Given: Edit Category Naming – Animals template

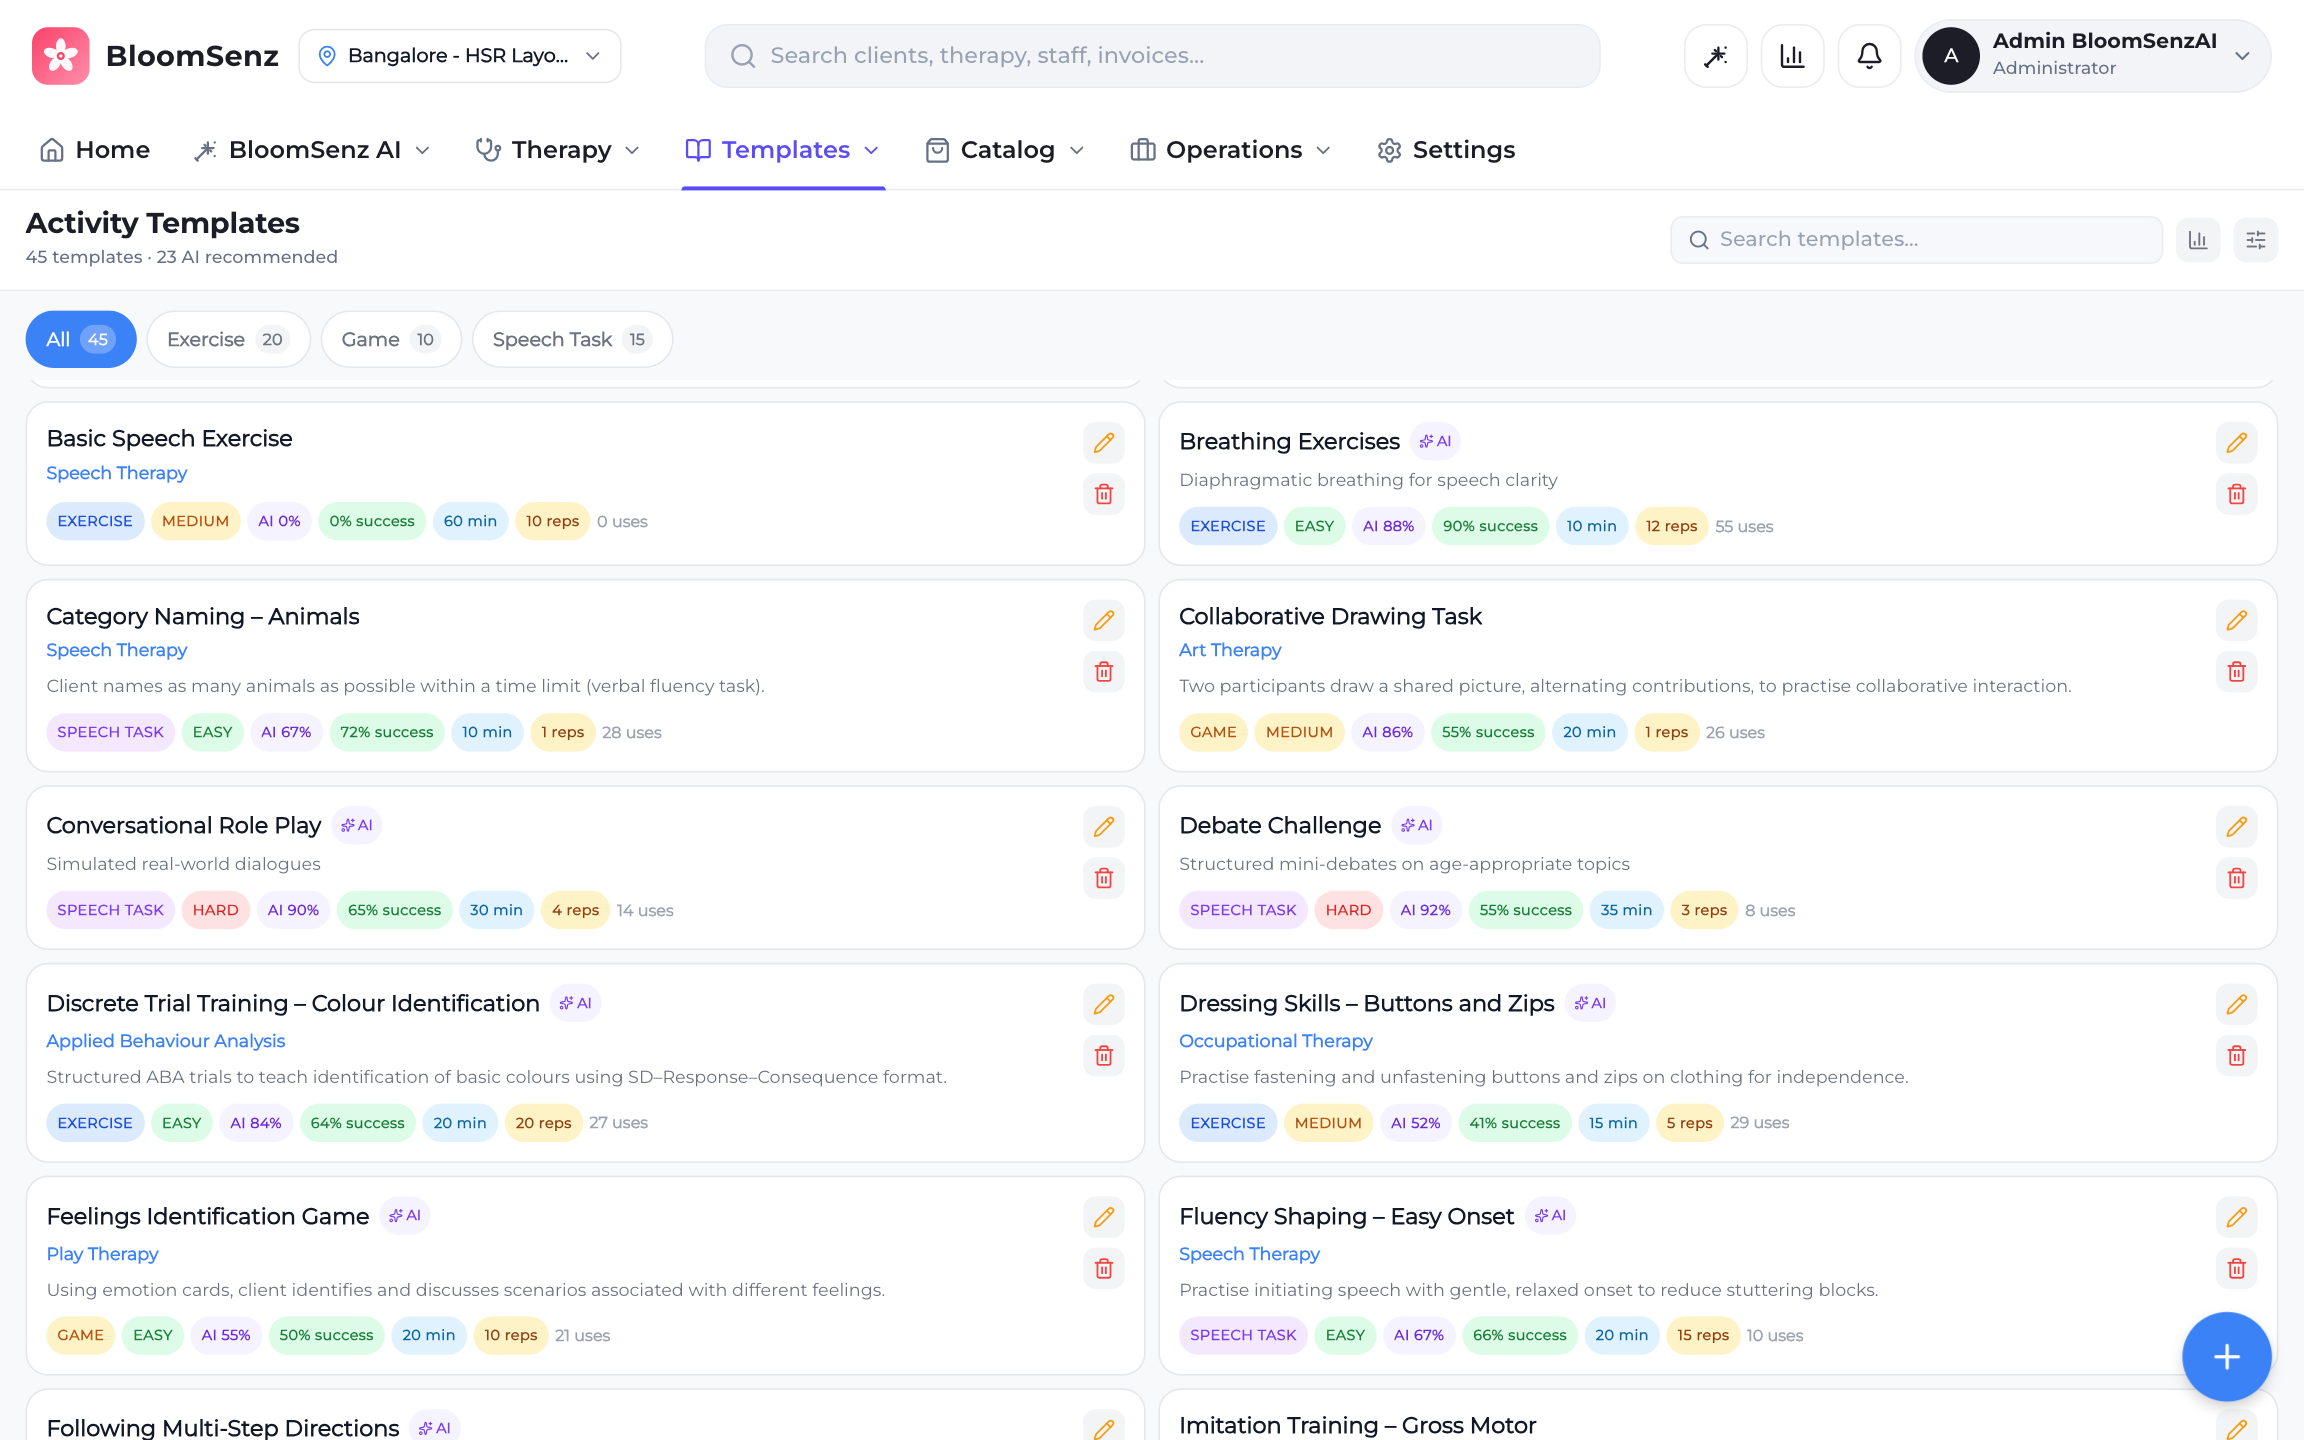Looking at the screenshot, I should [1104, 620].
